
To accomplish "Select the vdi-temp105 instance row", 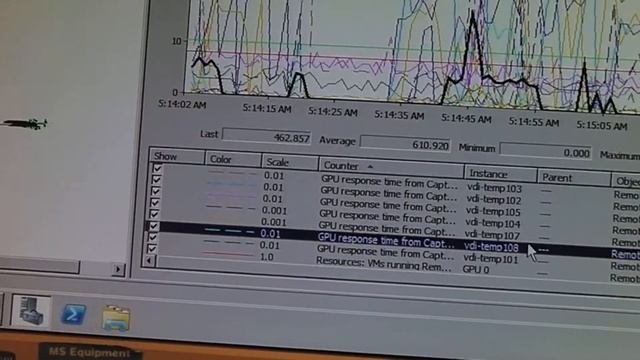I will (x=493, y=212).
